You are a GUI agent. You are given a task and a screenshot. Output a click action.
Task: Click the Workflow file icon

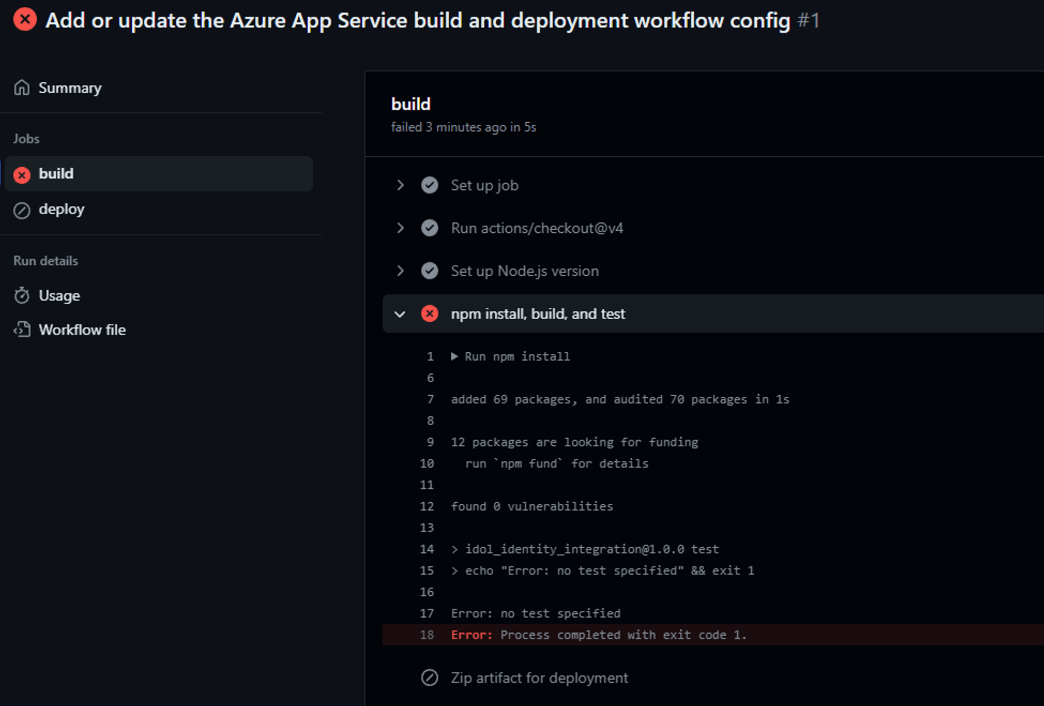click(22, 330)
